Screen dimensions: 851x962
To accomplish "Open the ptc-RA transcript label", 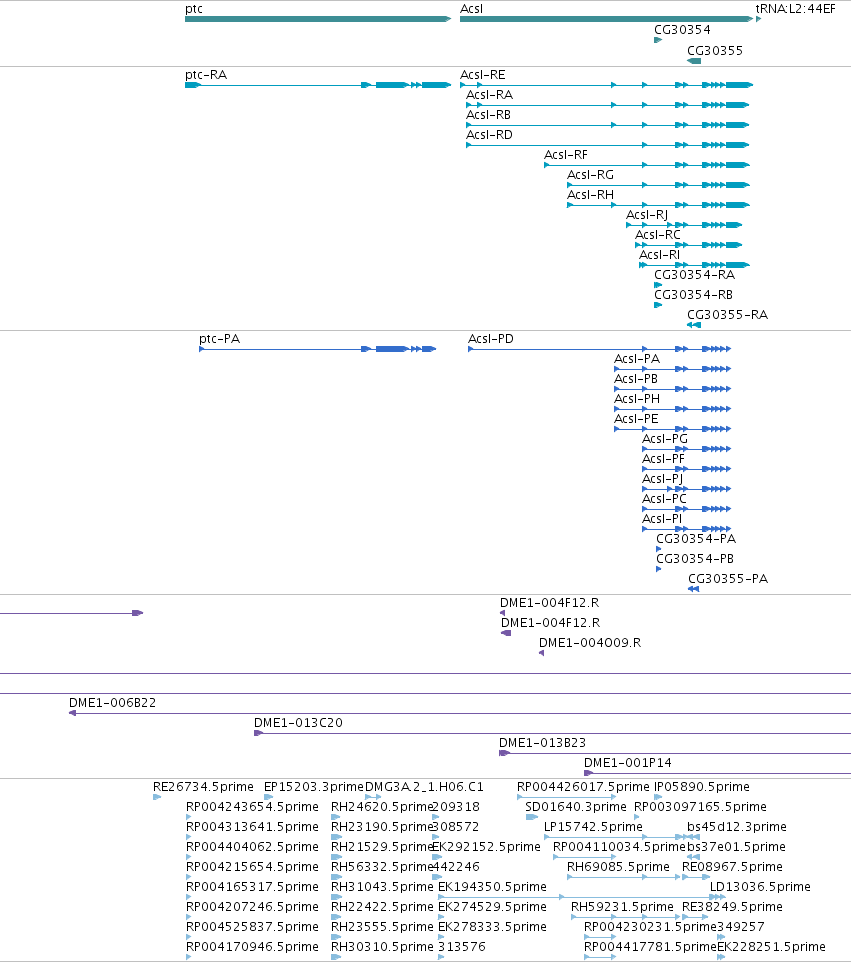I will pos(206,75).
